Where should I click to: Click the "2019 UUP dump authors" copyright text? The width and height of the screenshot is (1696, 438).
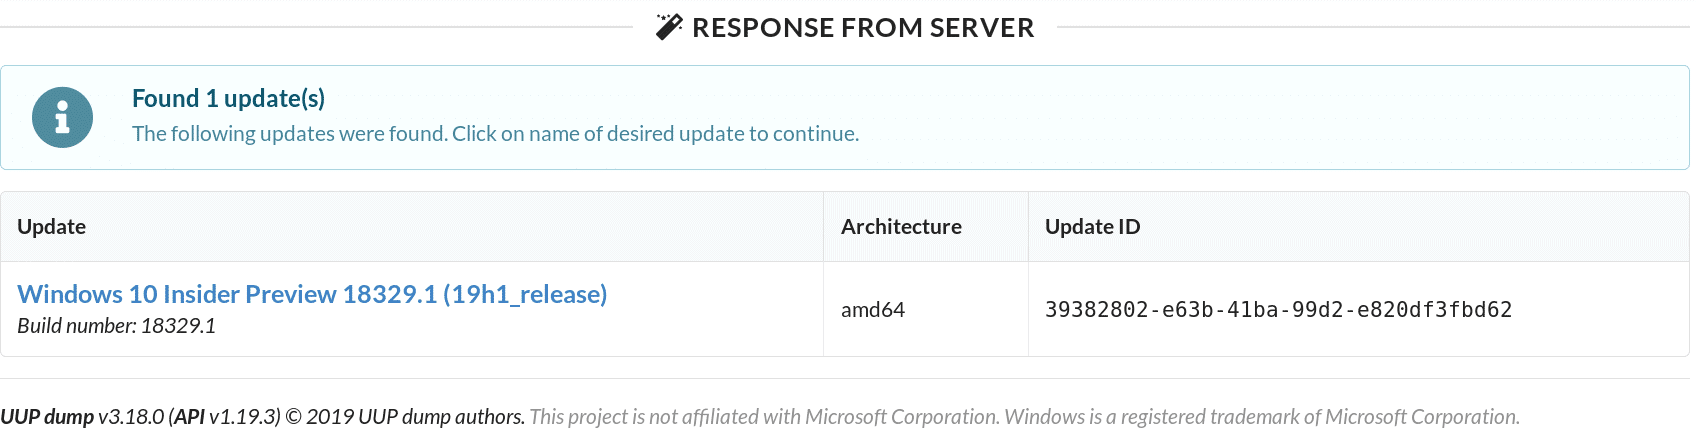pyautogui.click(x=415, y=417)
